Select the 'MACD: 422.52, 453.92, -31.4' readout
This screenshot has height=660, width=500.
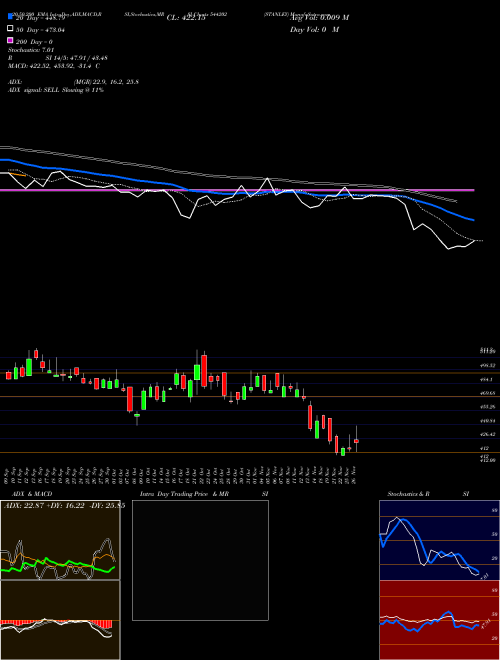[x=50, y=66]
